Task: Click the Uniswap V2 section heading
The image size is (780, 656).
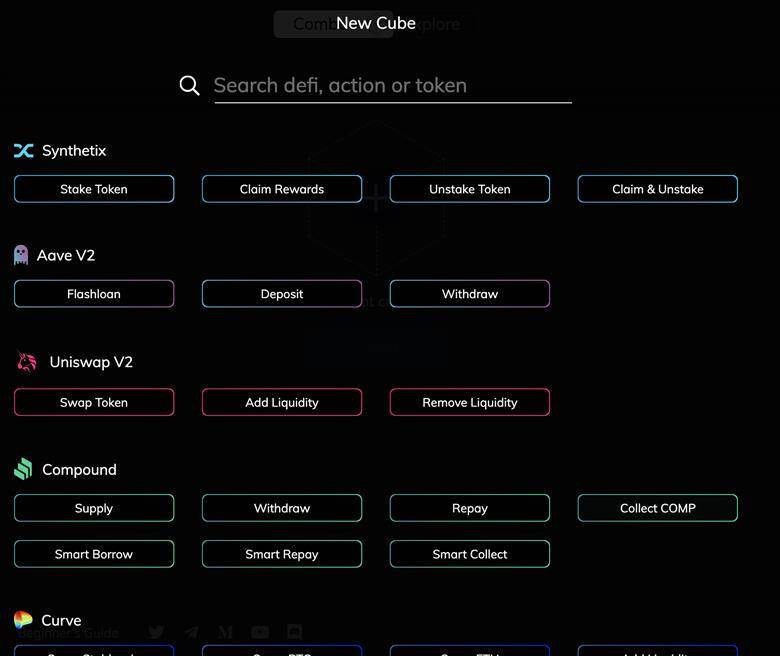Action: coord(91,363)
